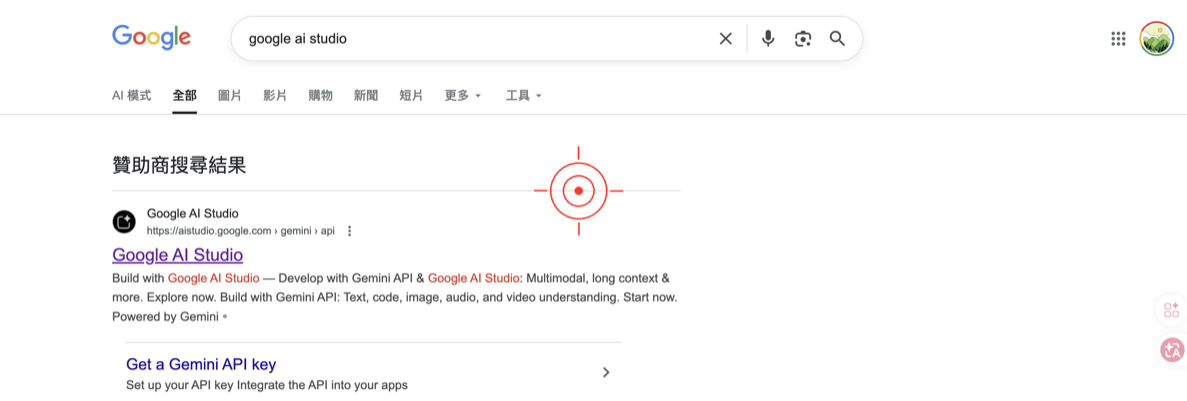
Task: Expand the 更多 dropdown
Action: pyautogui.click(x=463, y=95)
